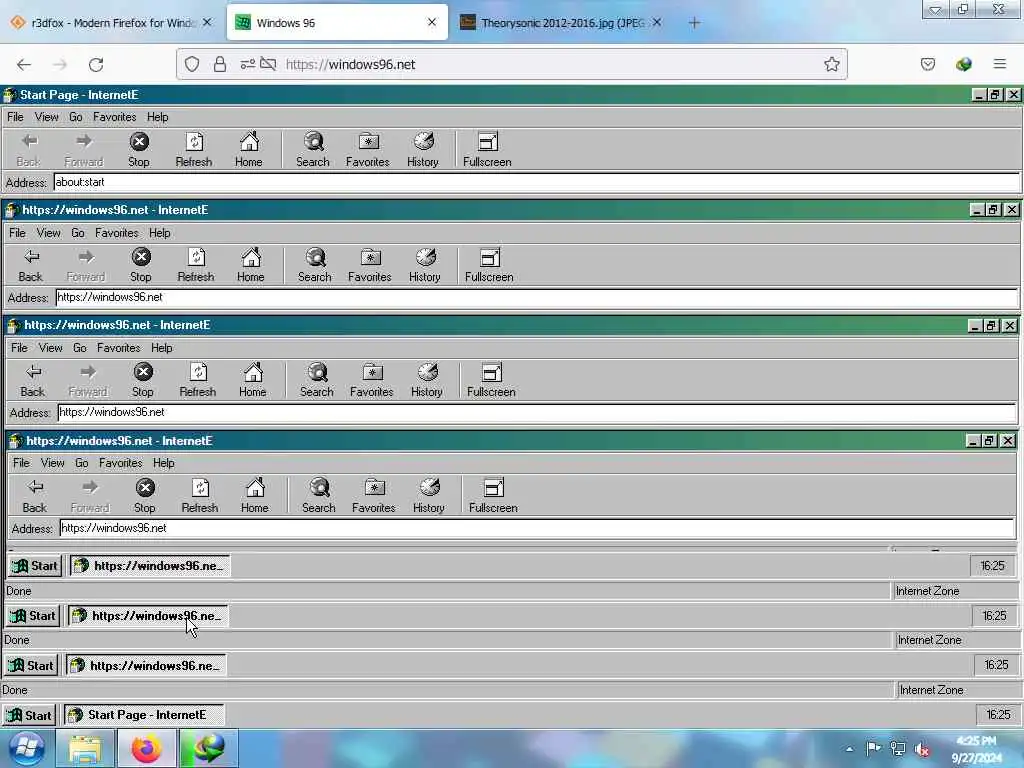
Task: Click Firefox's back navigation arrow
Action: [24, 64]
